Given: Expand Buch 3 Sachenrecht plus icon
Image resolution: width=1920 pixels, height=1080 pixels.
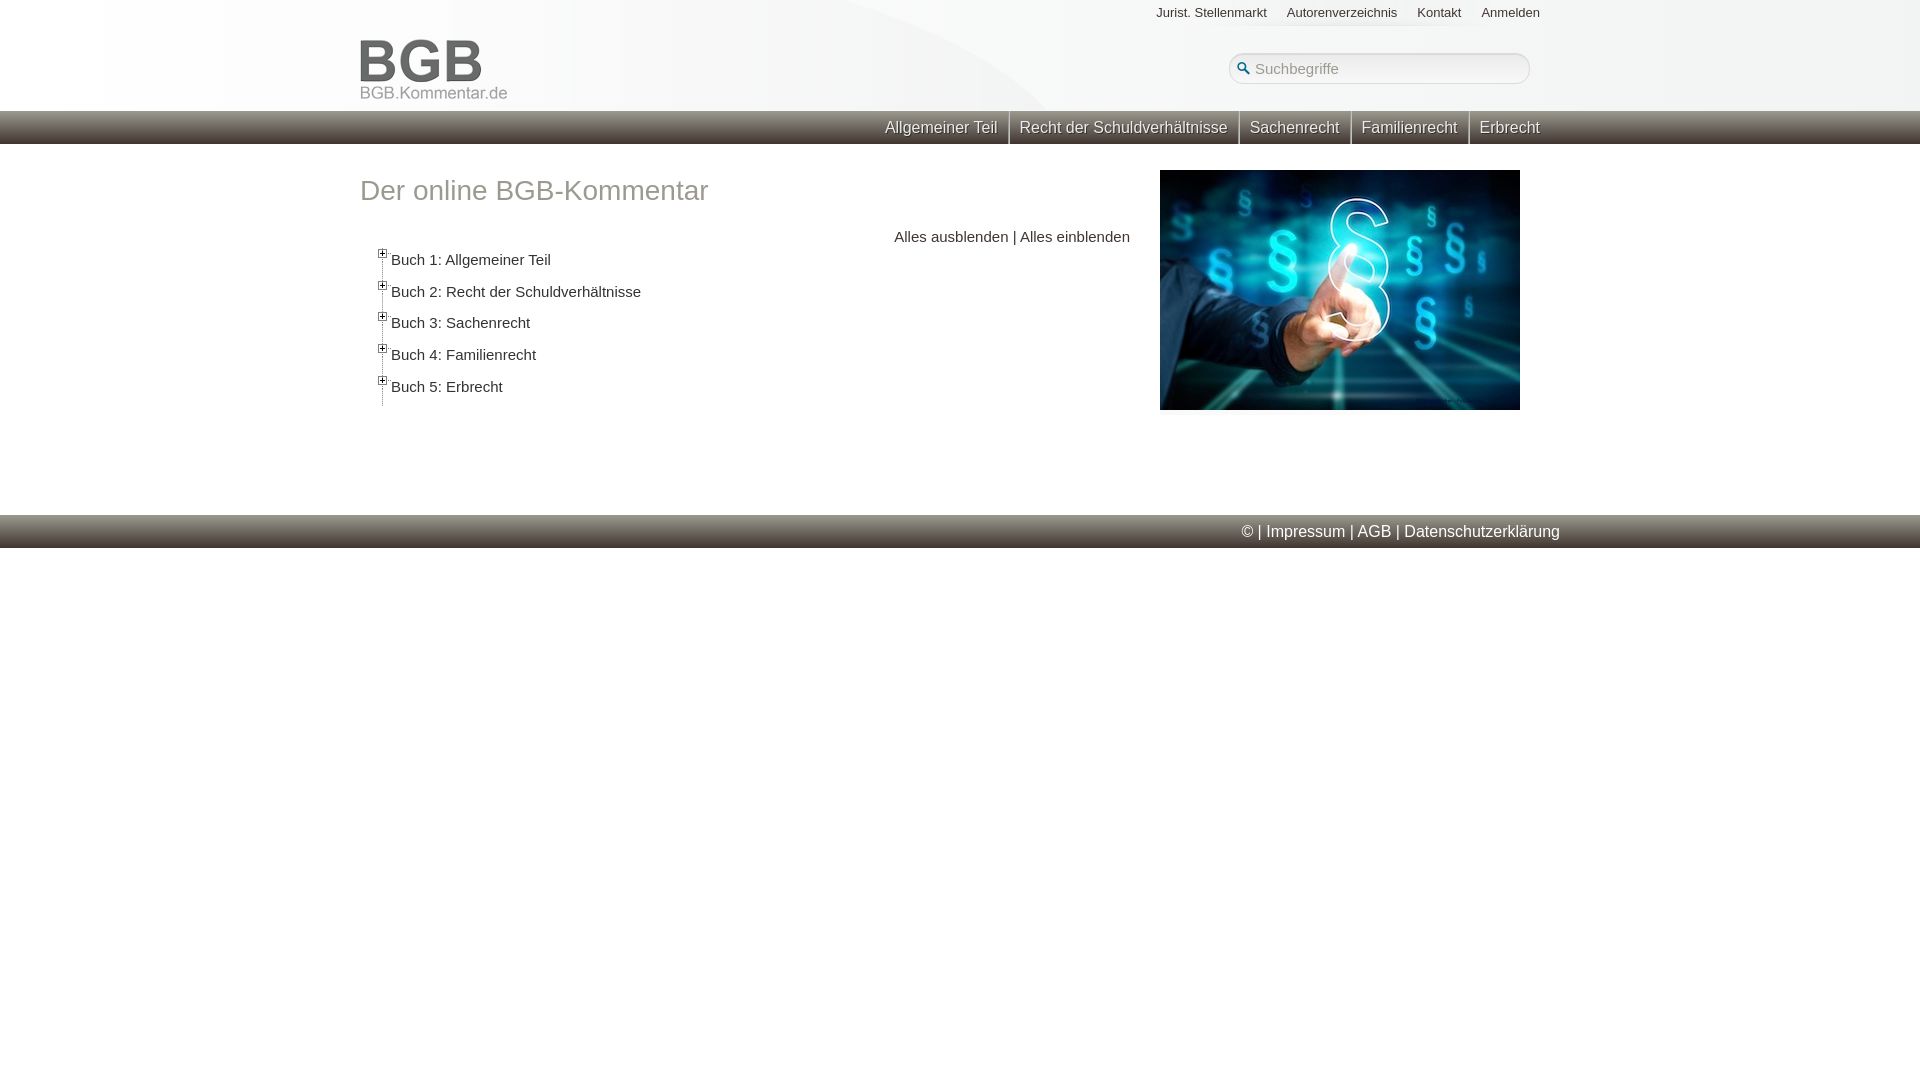Looking at the screenshot, I should point(382,317).
